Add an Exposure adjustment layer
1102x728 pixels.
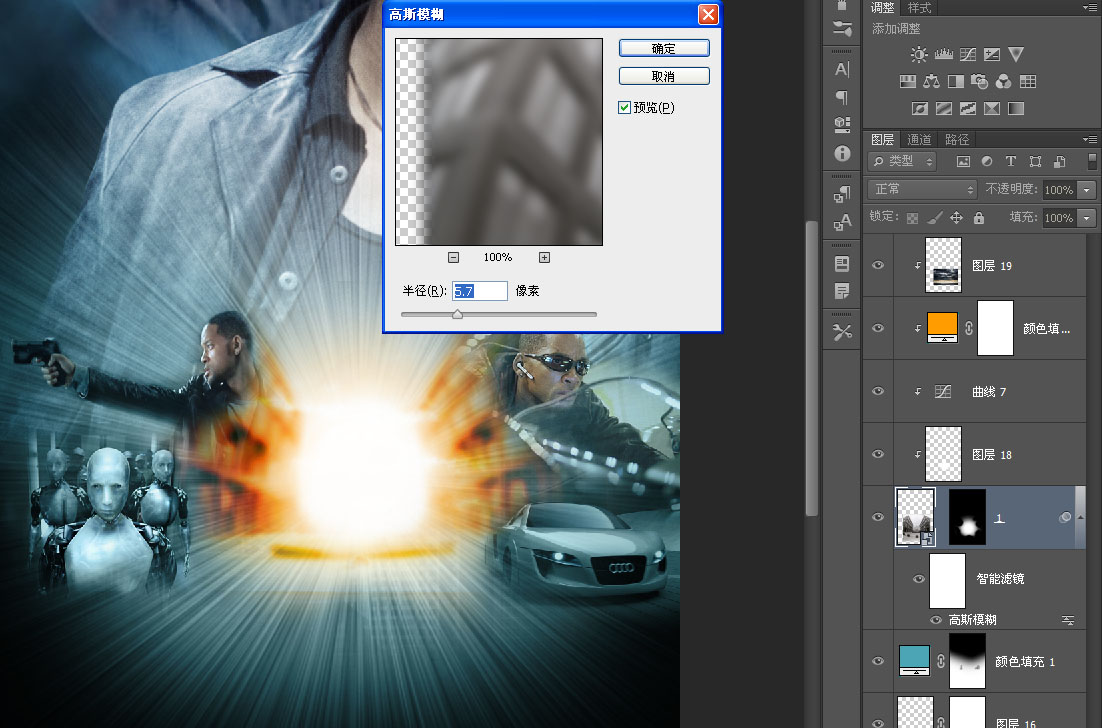pos(992,55)
